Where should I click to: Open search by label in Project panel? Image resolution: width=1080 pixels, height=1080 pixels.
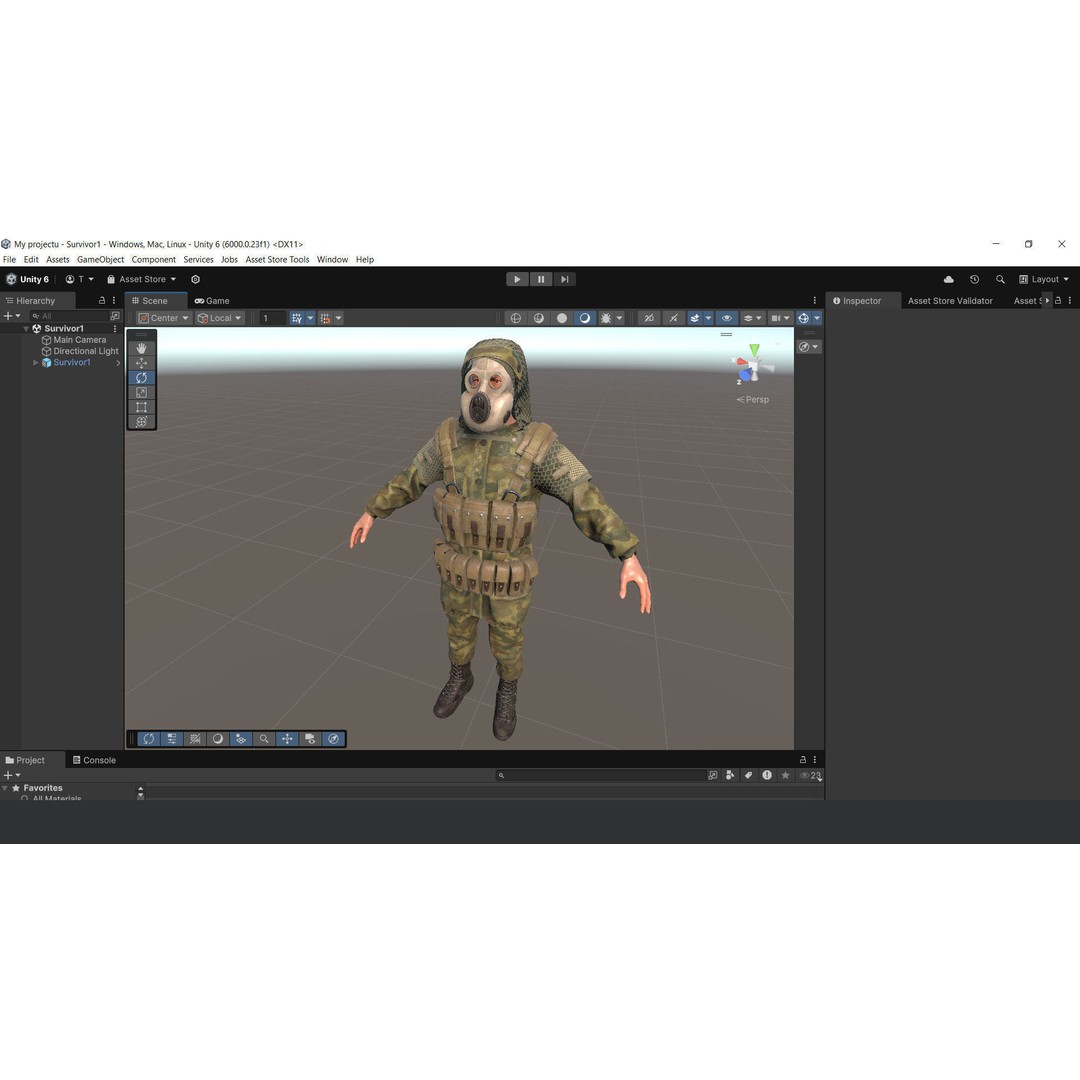[x=748, y=776]
